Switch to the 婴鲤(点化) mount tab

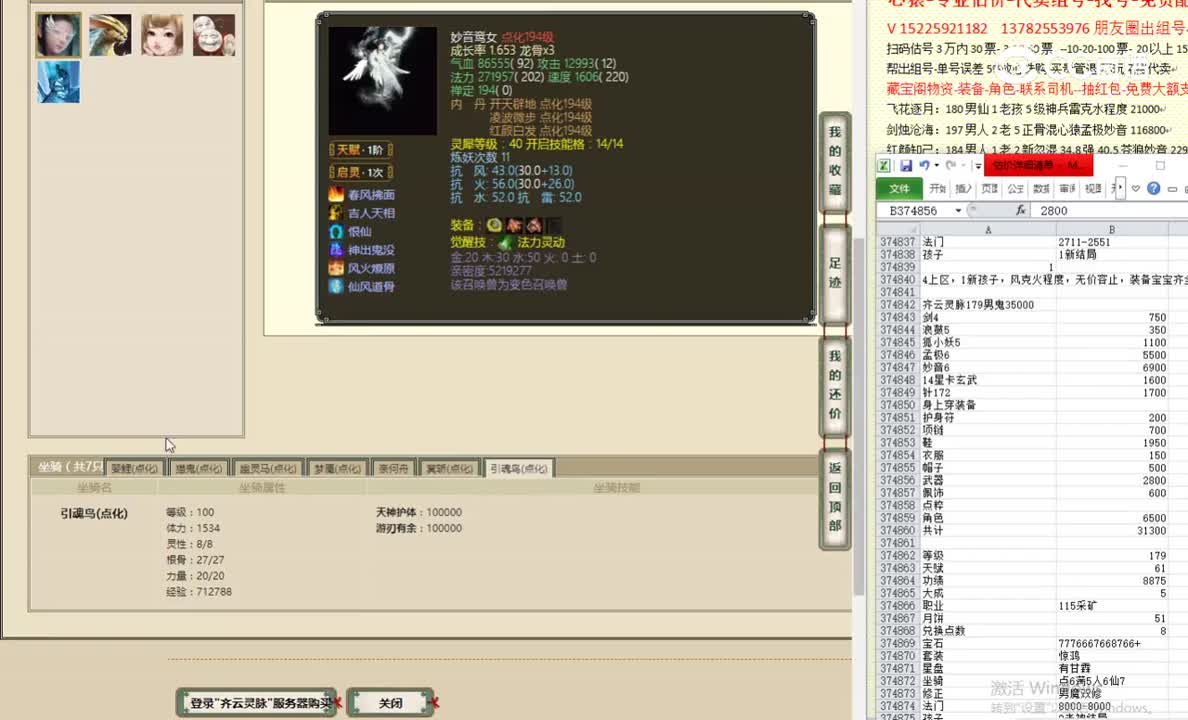135,468
